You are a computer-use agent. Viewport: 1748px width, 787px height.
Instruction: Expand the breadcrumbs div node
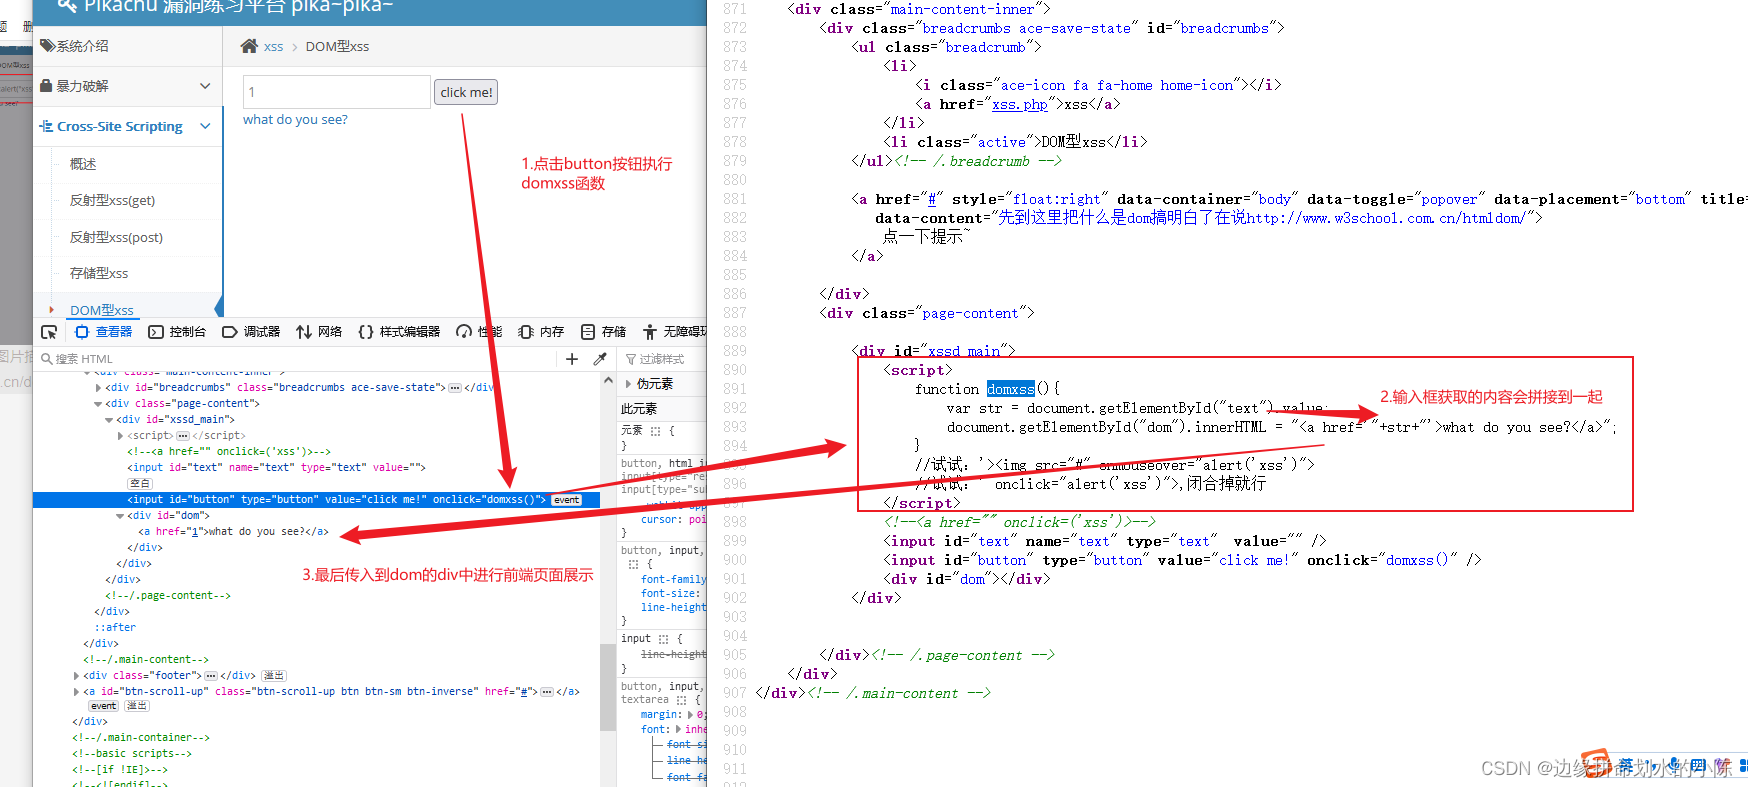click(x=98, y=388)
